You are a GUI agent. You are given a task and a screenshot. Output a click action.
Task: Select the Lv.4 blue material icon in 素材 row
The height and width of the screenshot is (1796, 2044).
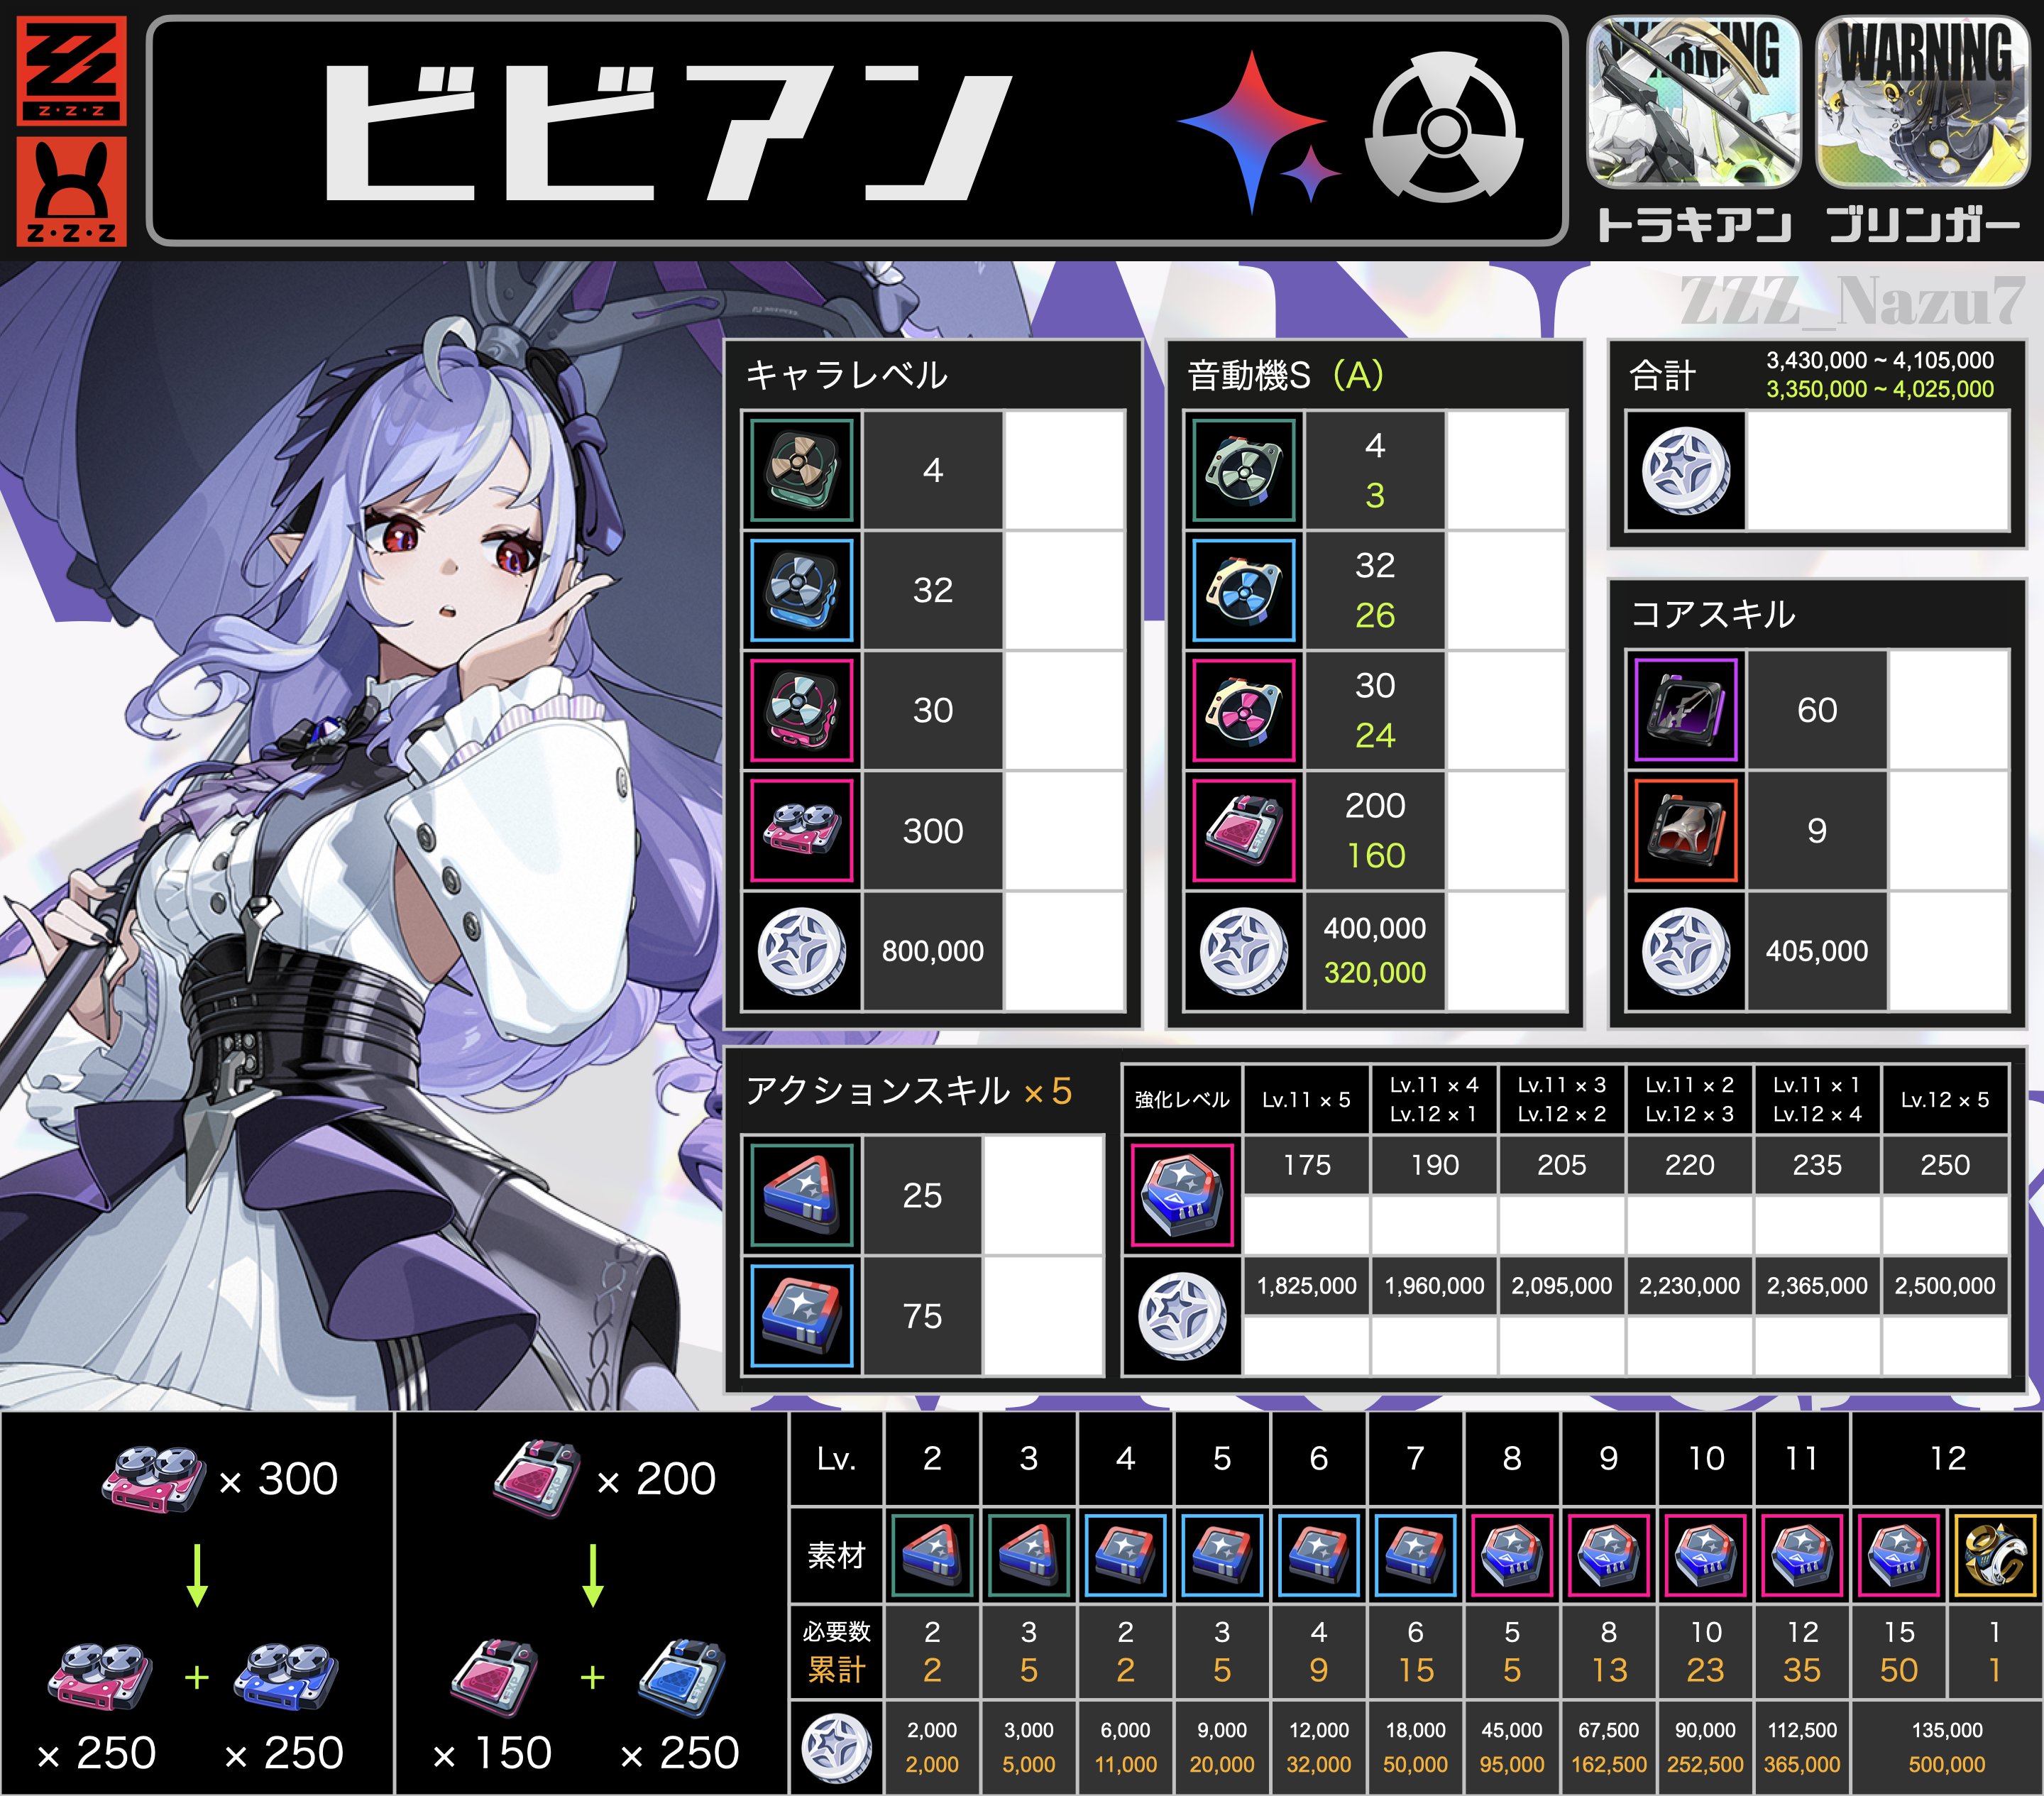click(1125, 1555)
